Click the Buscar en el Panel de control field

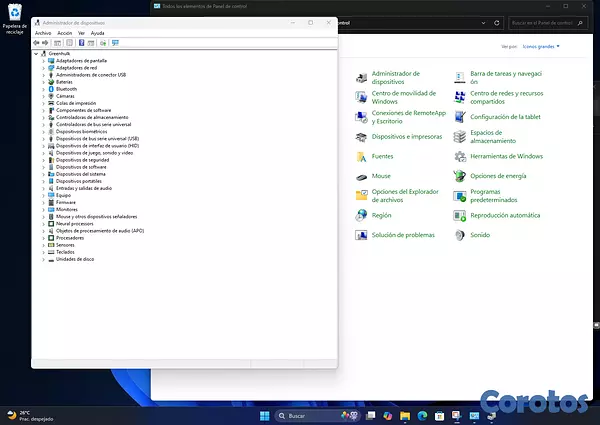(x=547, y=23)
